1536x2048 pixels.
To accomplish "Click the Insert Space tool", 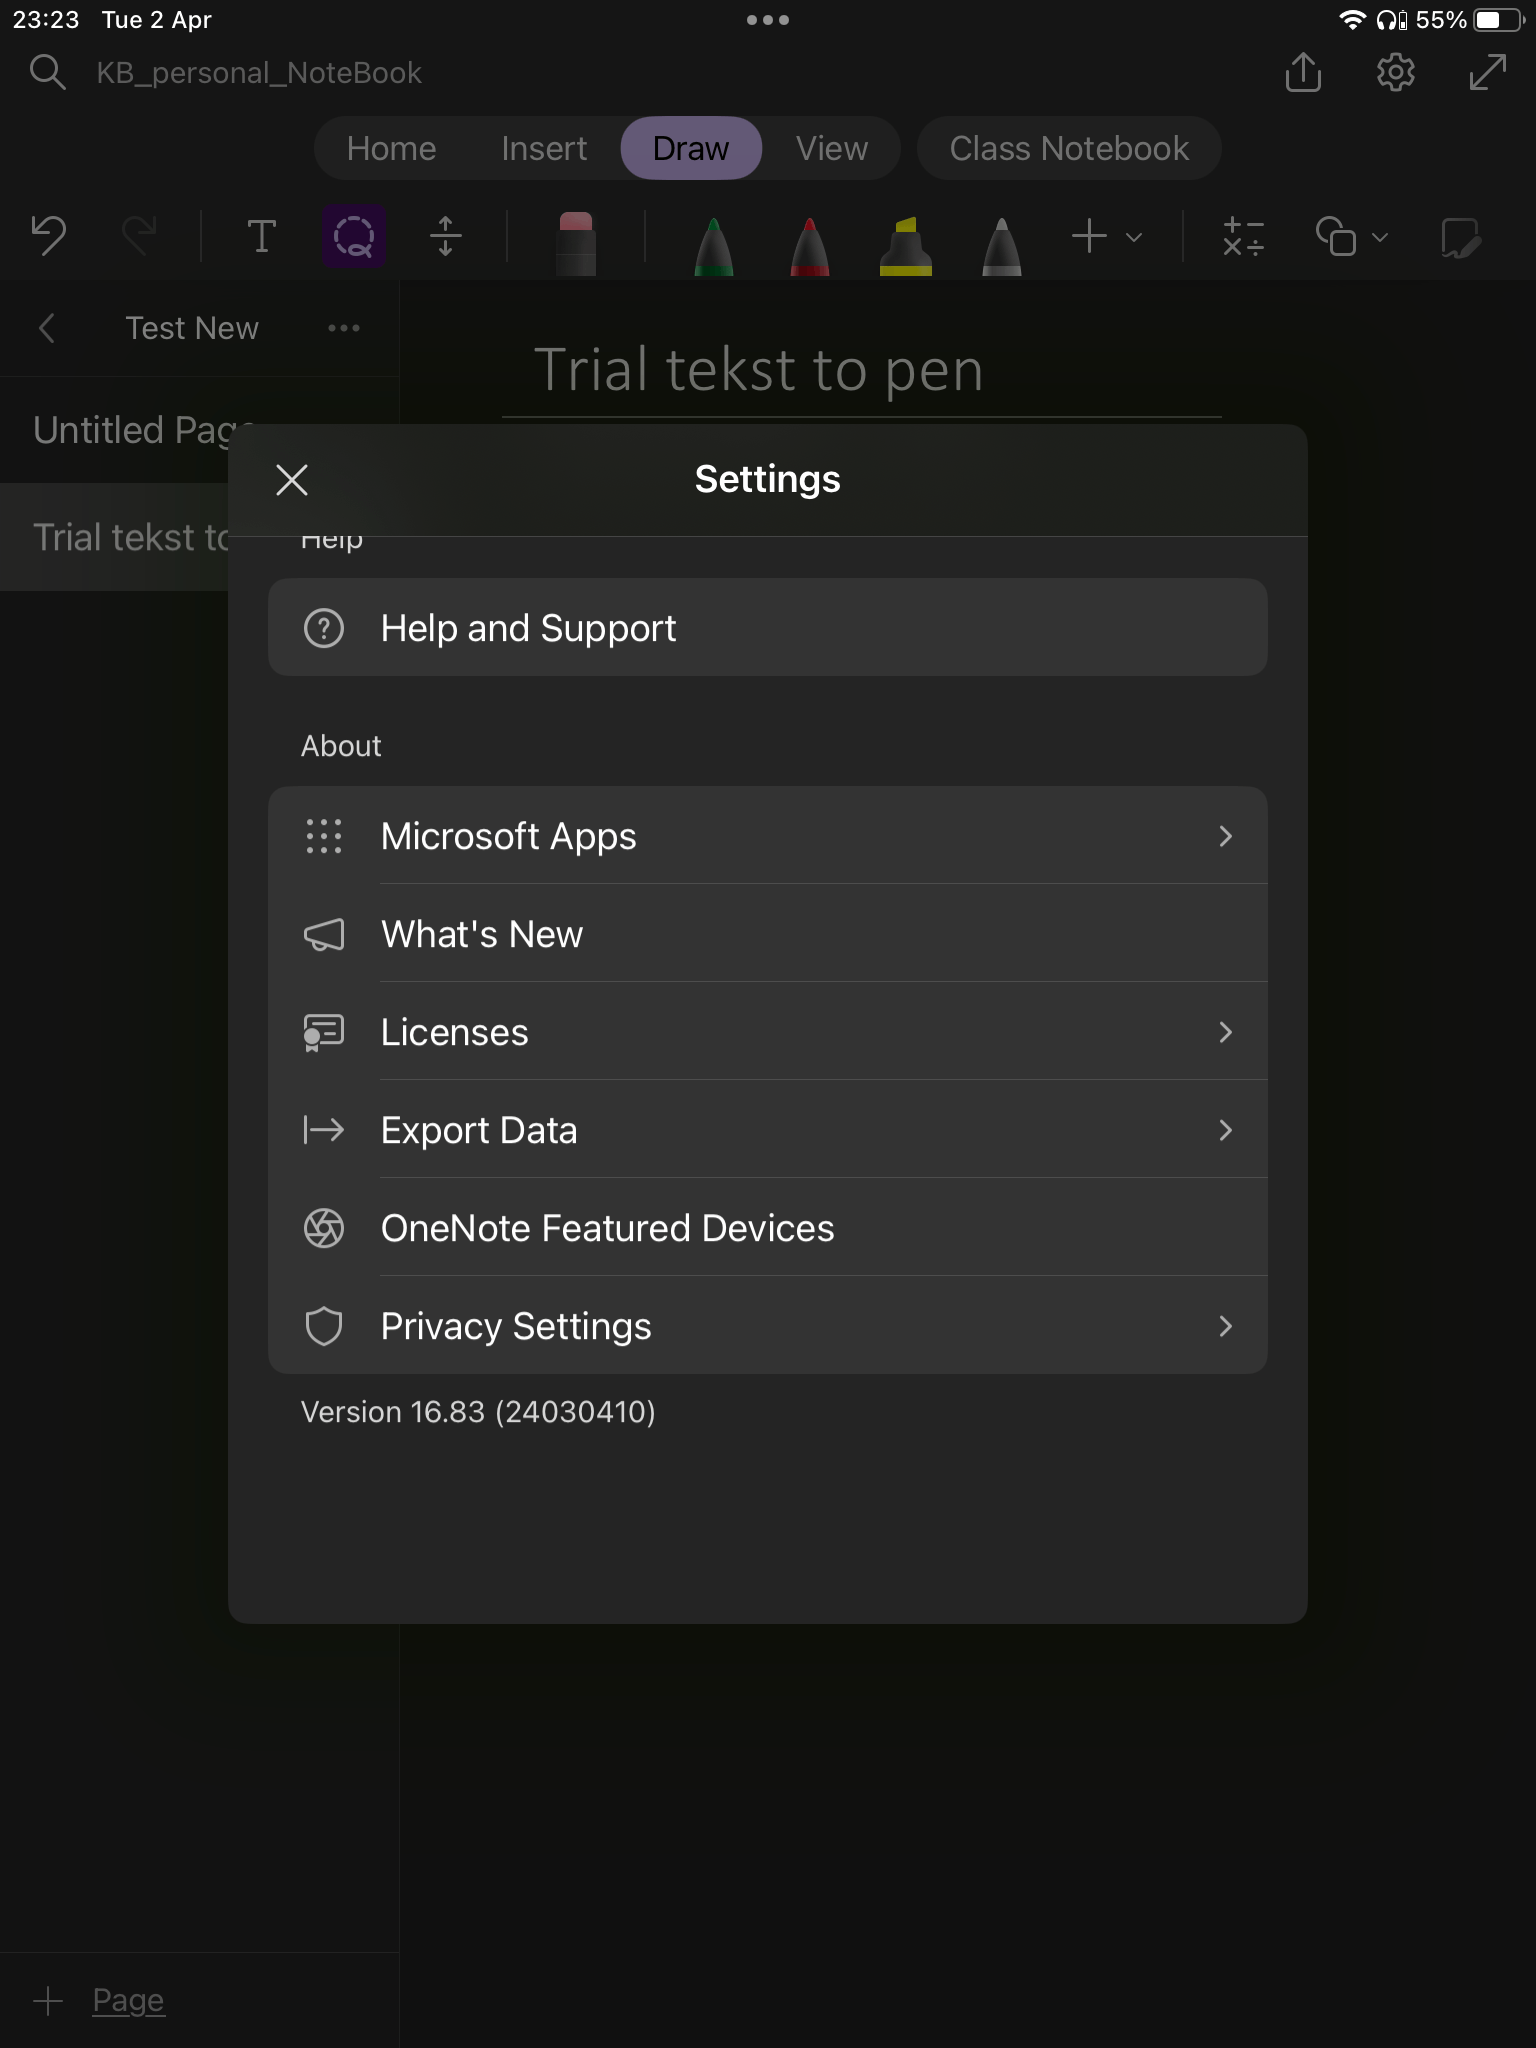I will pos(446,237).
